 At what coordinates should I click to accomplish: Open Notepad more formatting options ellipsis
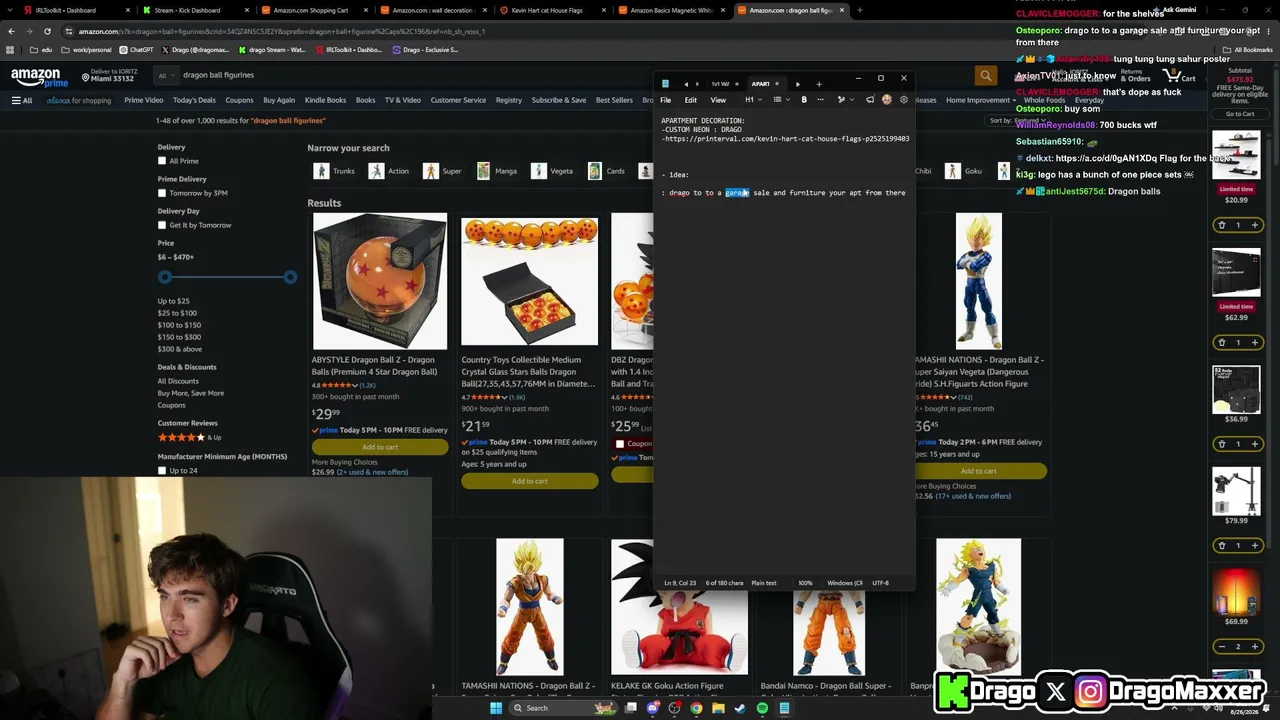click(x=820, y=100)
